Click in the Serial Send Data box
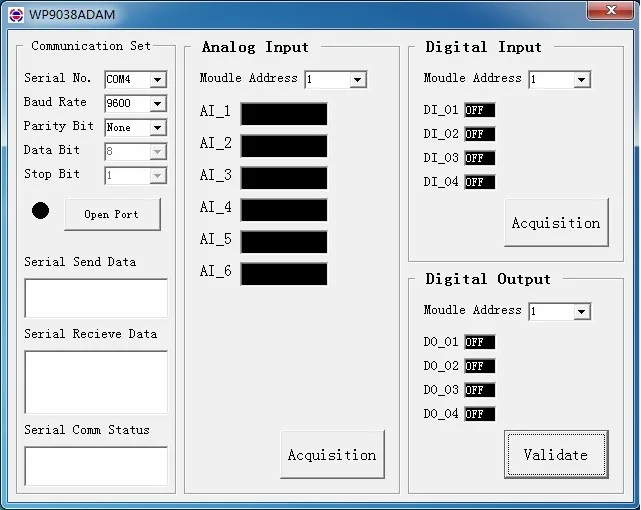 coord(96,298)
